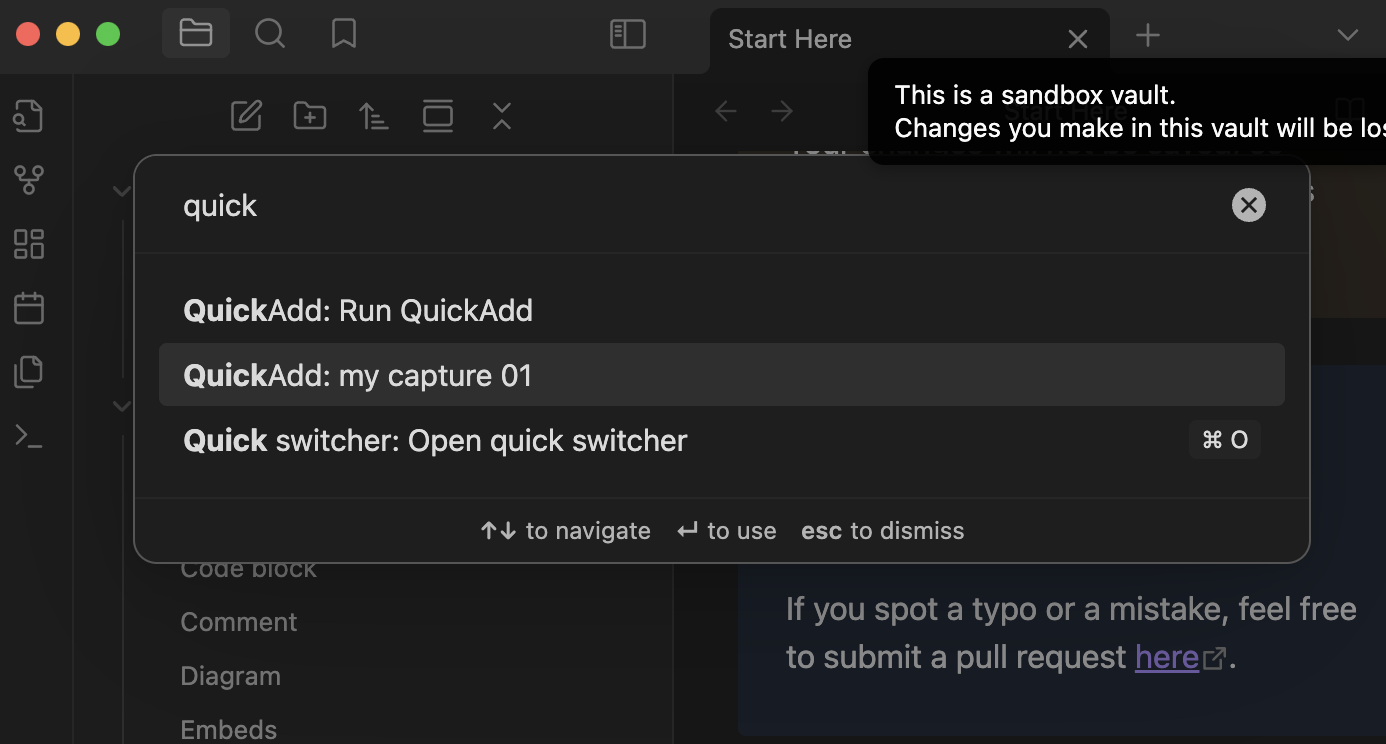Clear the command palette search text

(1248, 205)
